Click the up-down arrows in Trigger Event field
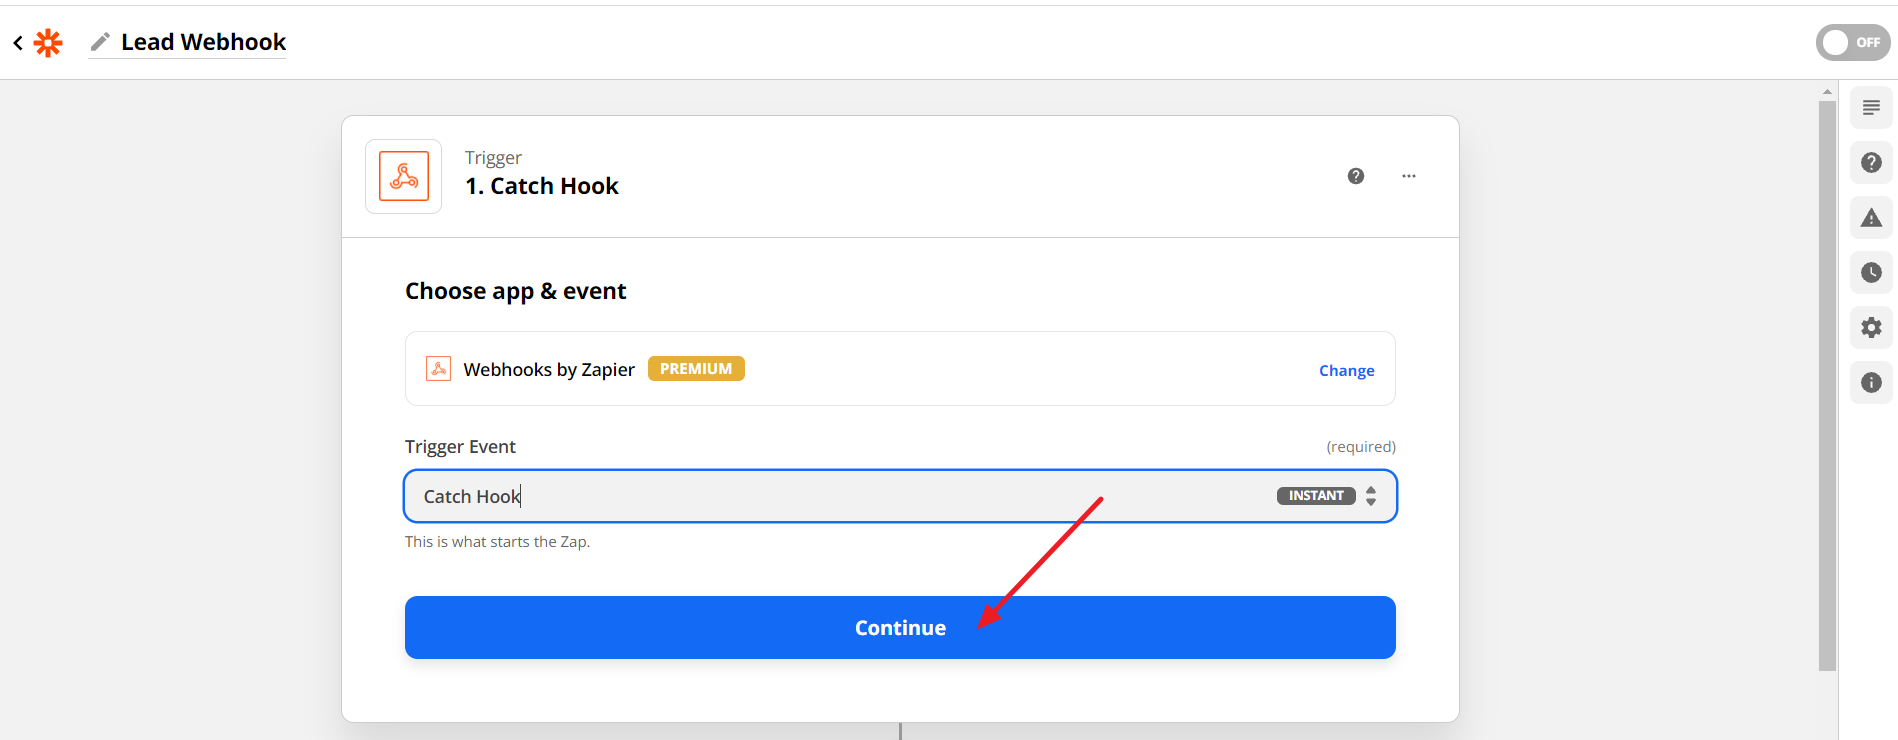The image size is (1898, 740). point(1371,496)
